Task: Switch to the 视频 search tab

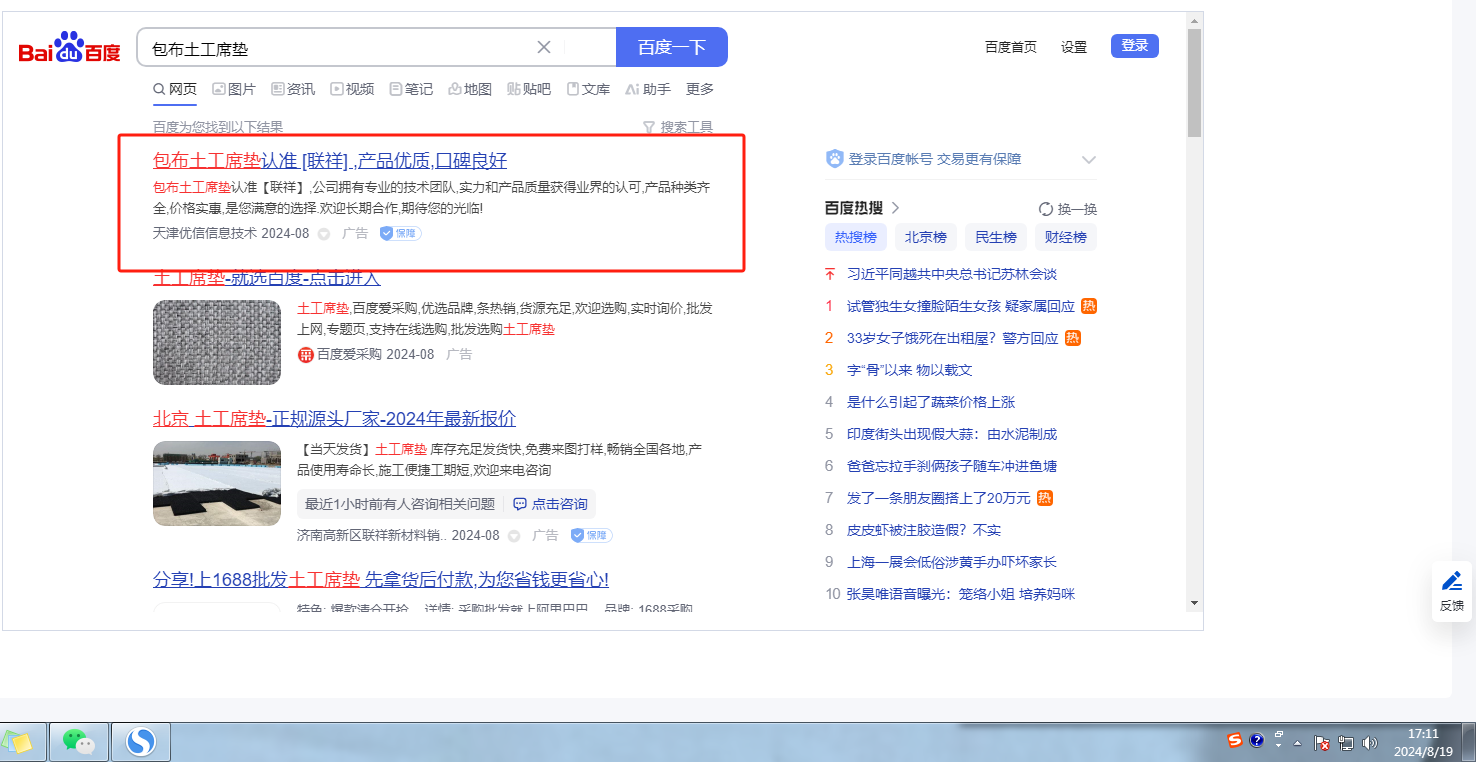Action: [x=352, y=89]
